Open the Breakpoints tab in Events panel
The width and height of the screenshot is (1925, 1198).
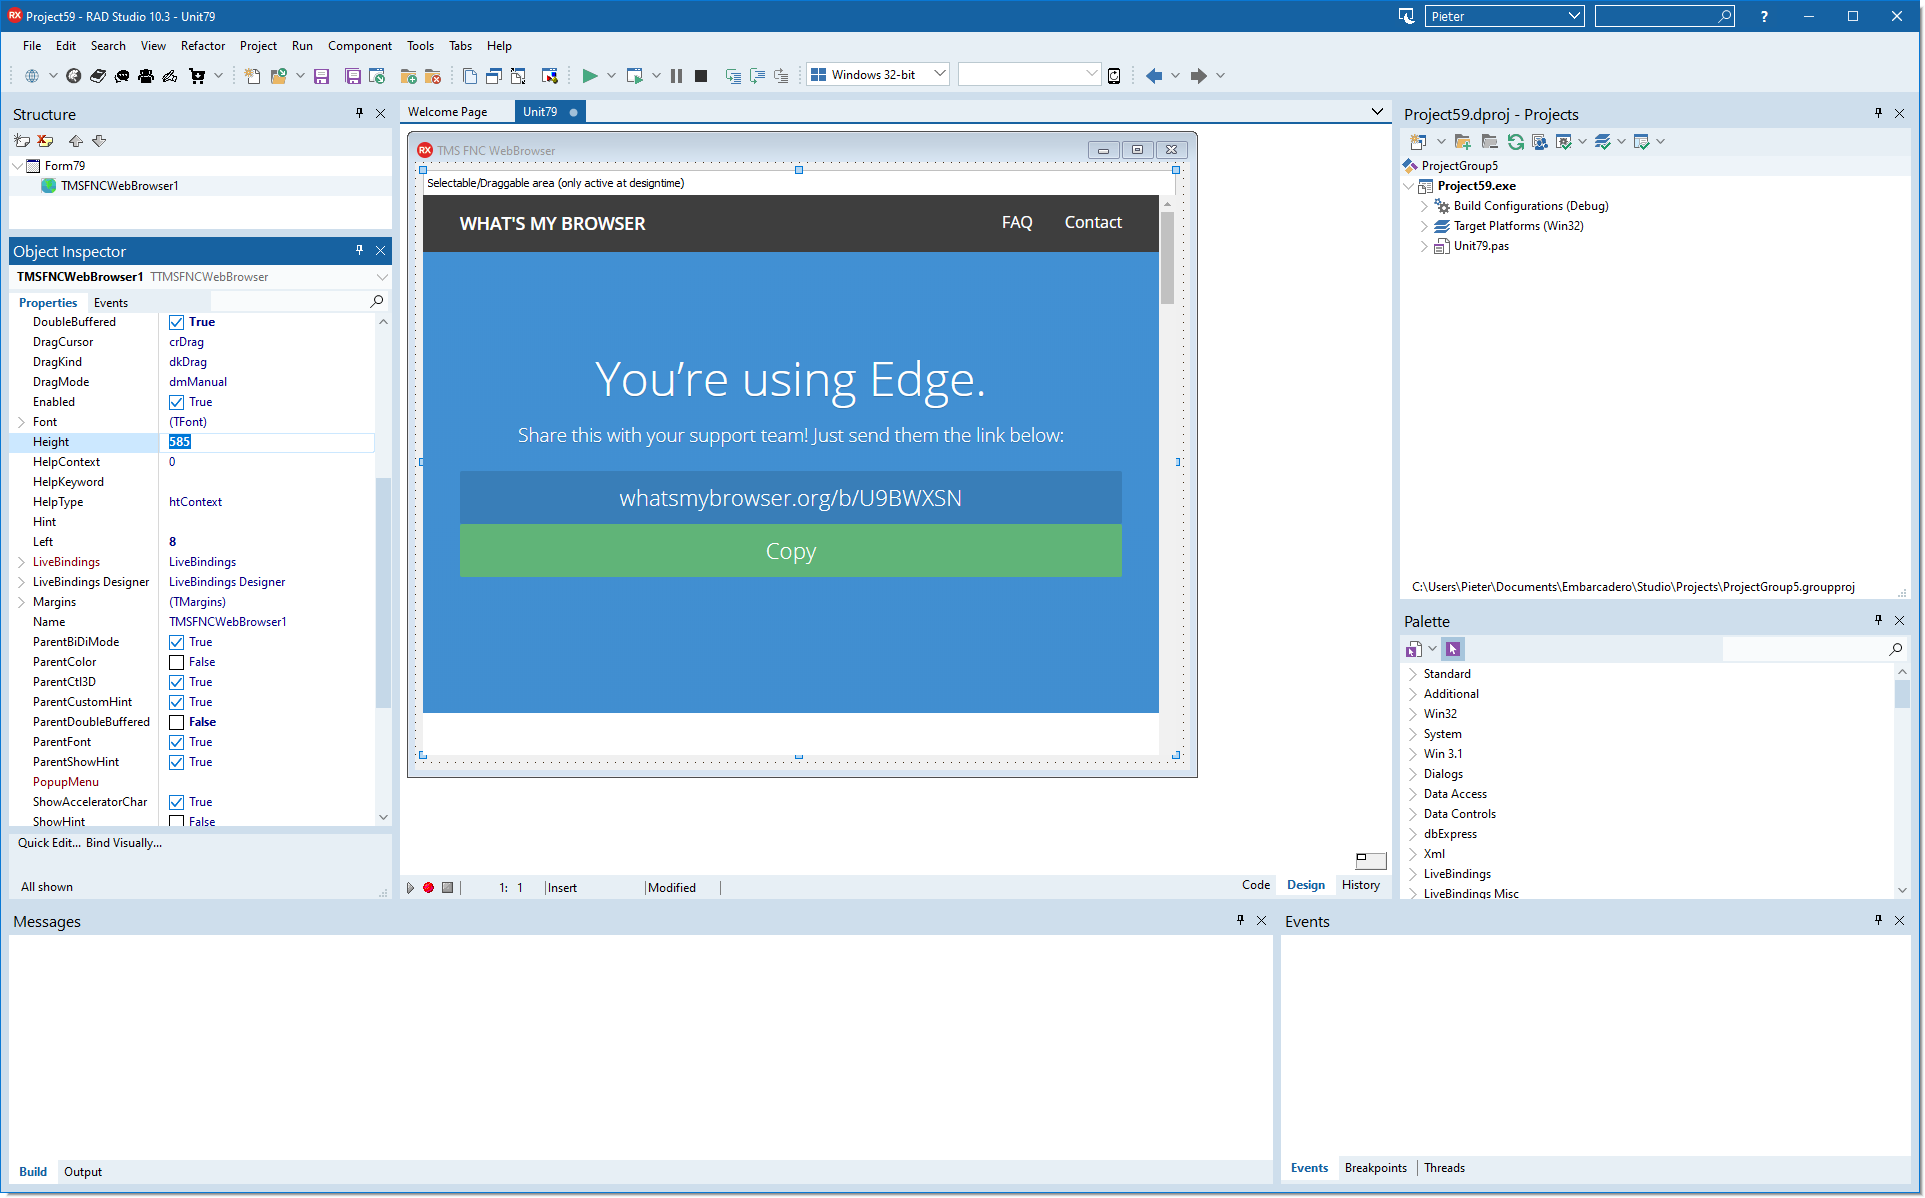point(1375,1168)
